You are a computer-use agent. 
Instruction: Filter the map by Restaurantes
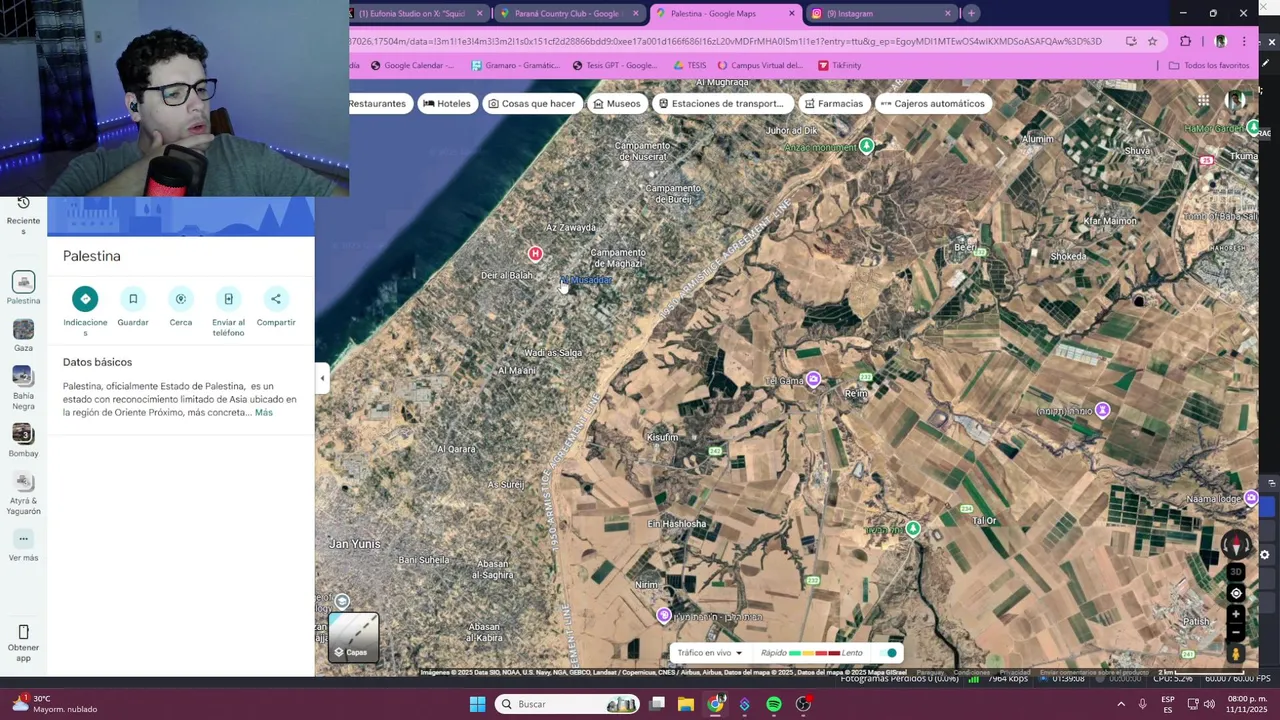378,103
